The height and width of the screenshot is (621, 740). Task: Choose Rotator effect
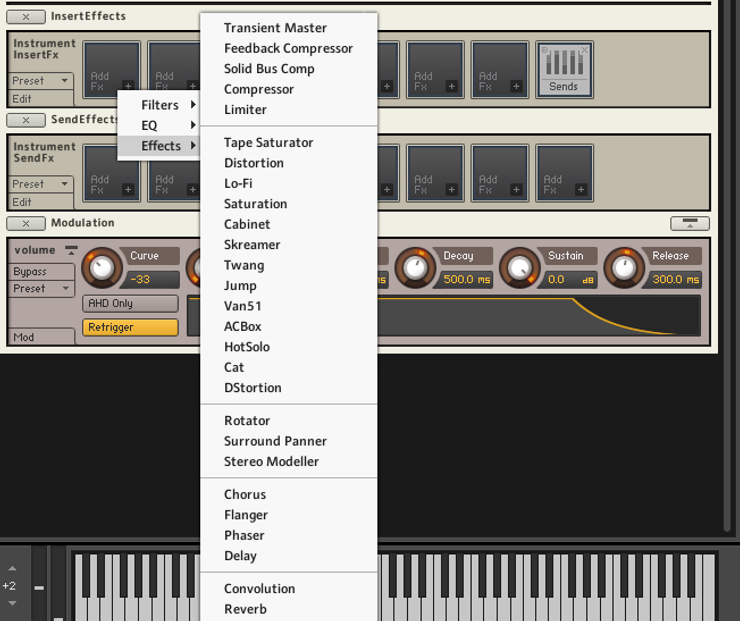click(288, 420)
